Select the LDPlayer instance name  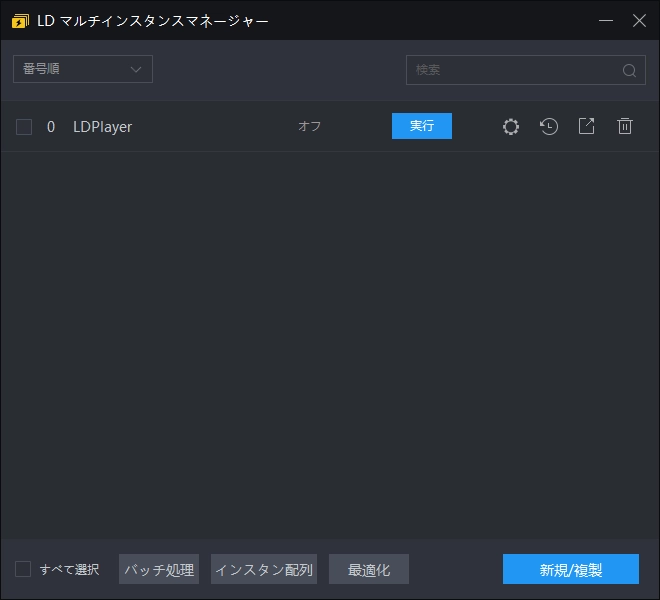(x=103, y=127)
